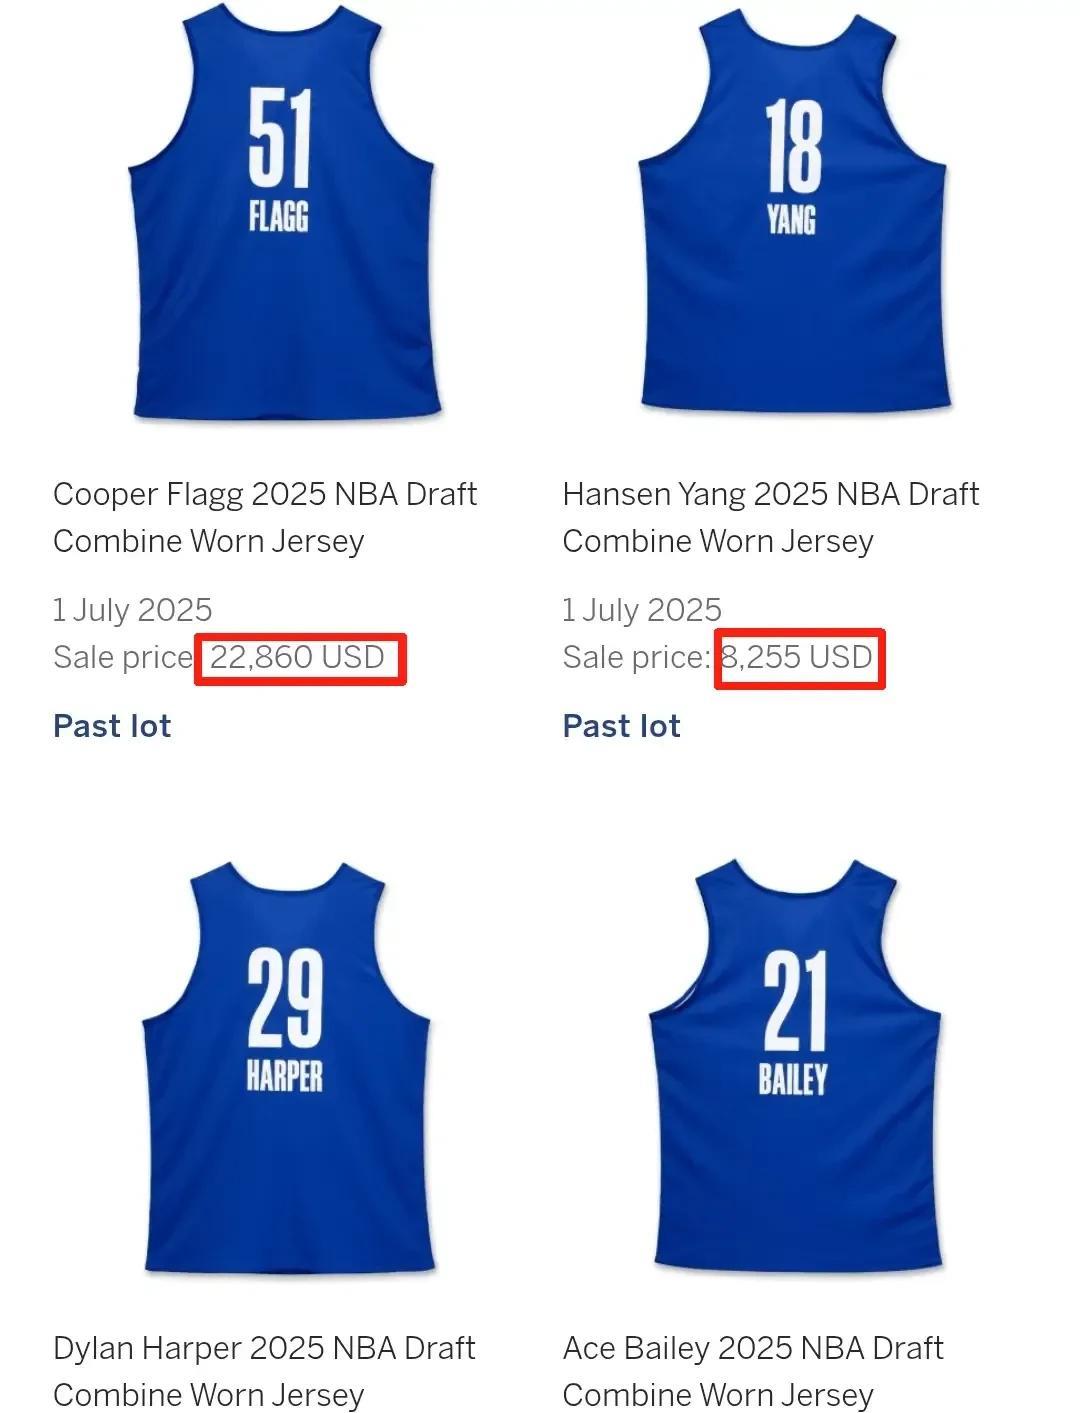Click Past lot under Hansen Yang jersey
Viewport: 1080px width, 1413px height.
[x=622, y=726]
